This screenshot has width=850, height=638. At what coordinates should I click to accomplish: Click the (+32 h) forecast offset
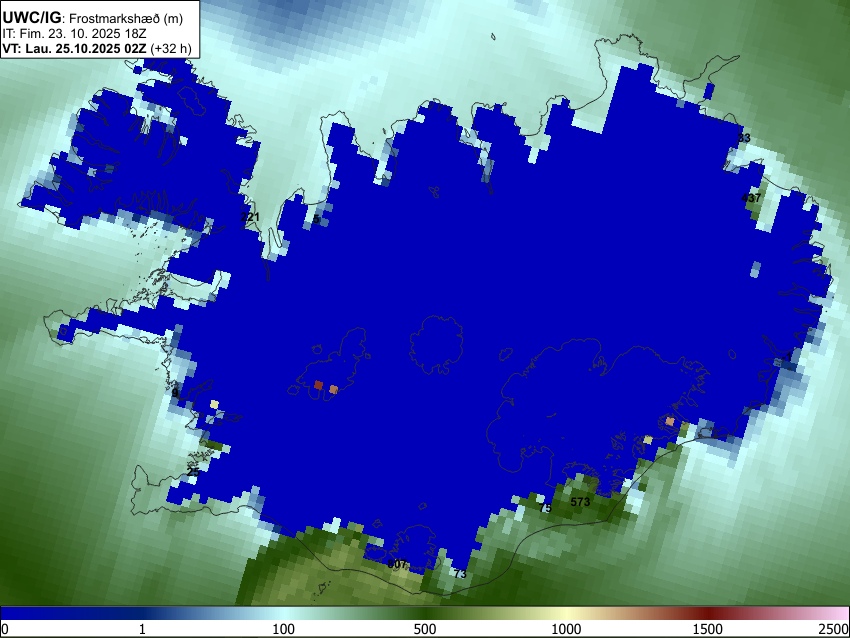(171, 49)
